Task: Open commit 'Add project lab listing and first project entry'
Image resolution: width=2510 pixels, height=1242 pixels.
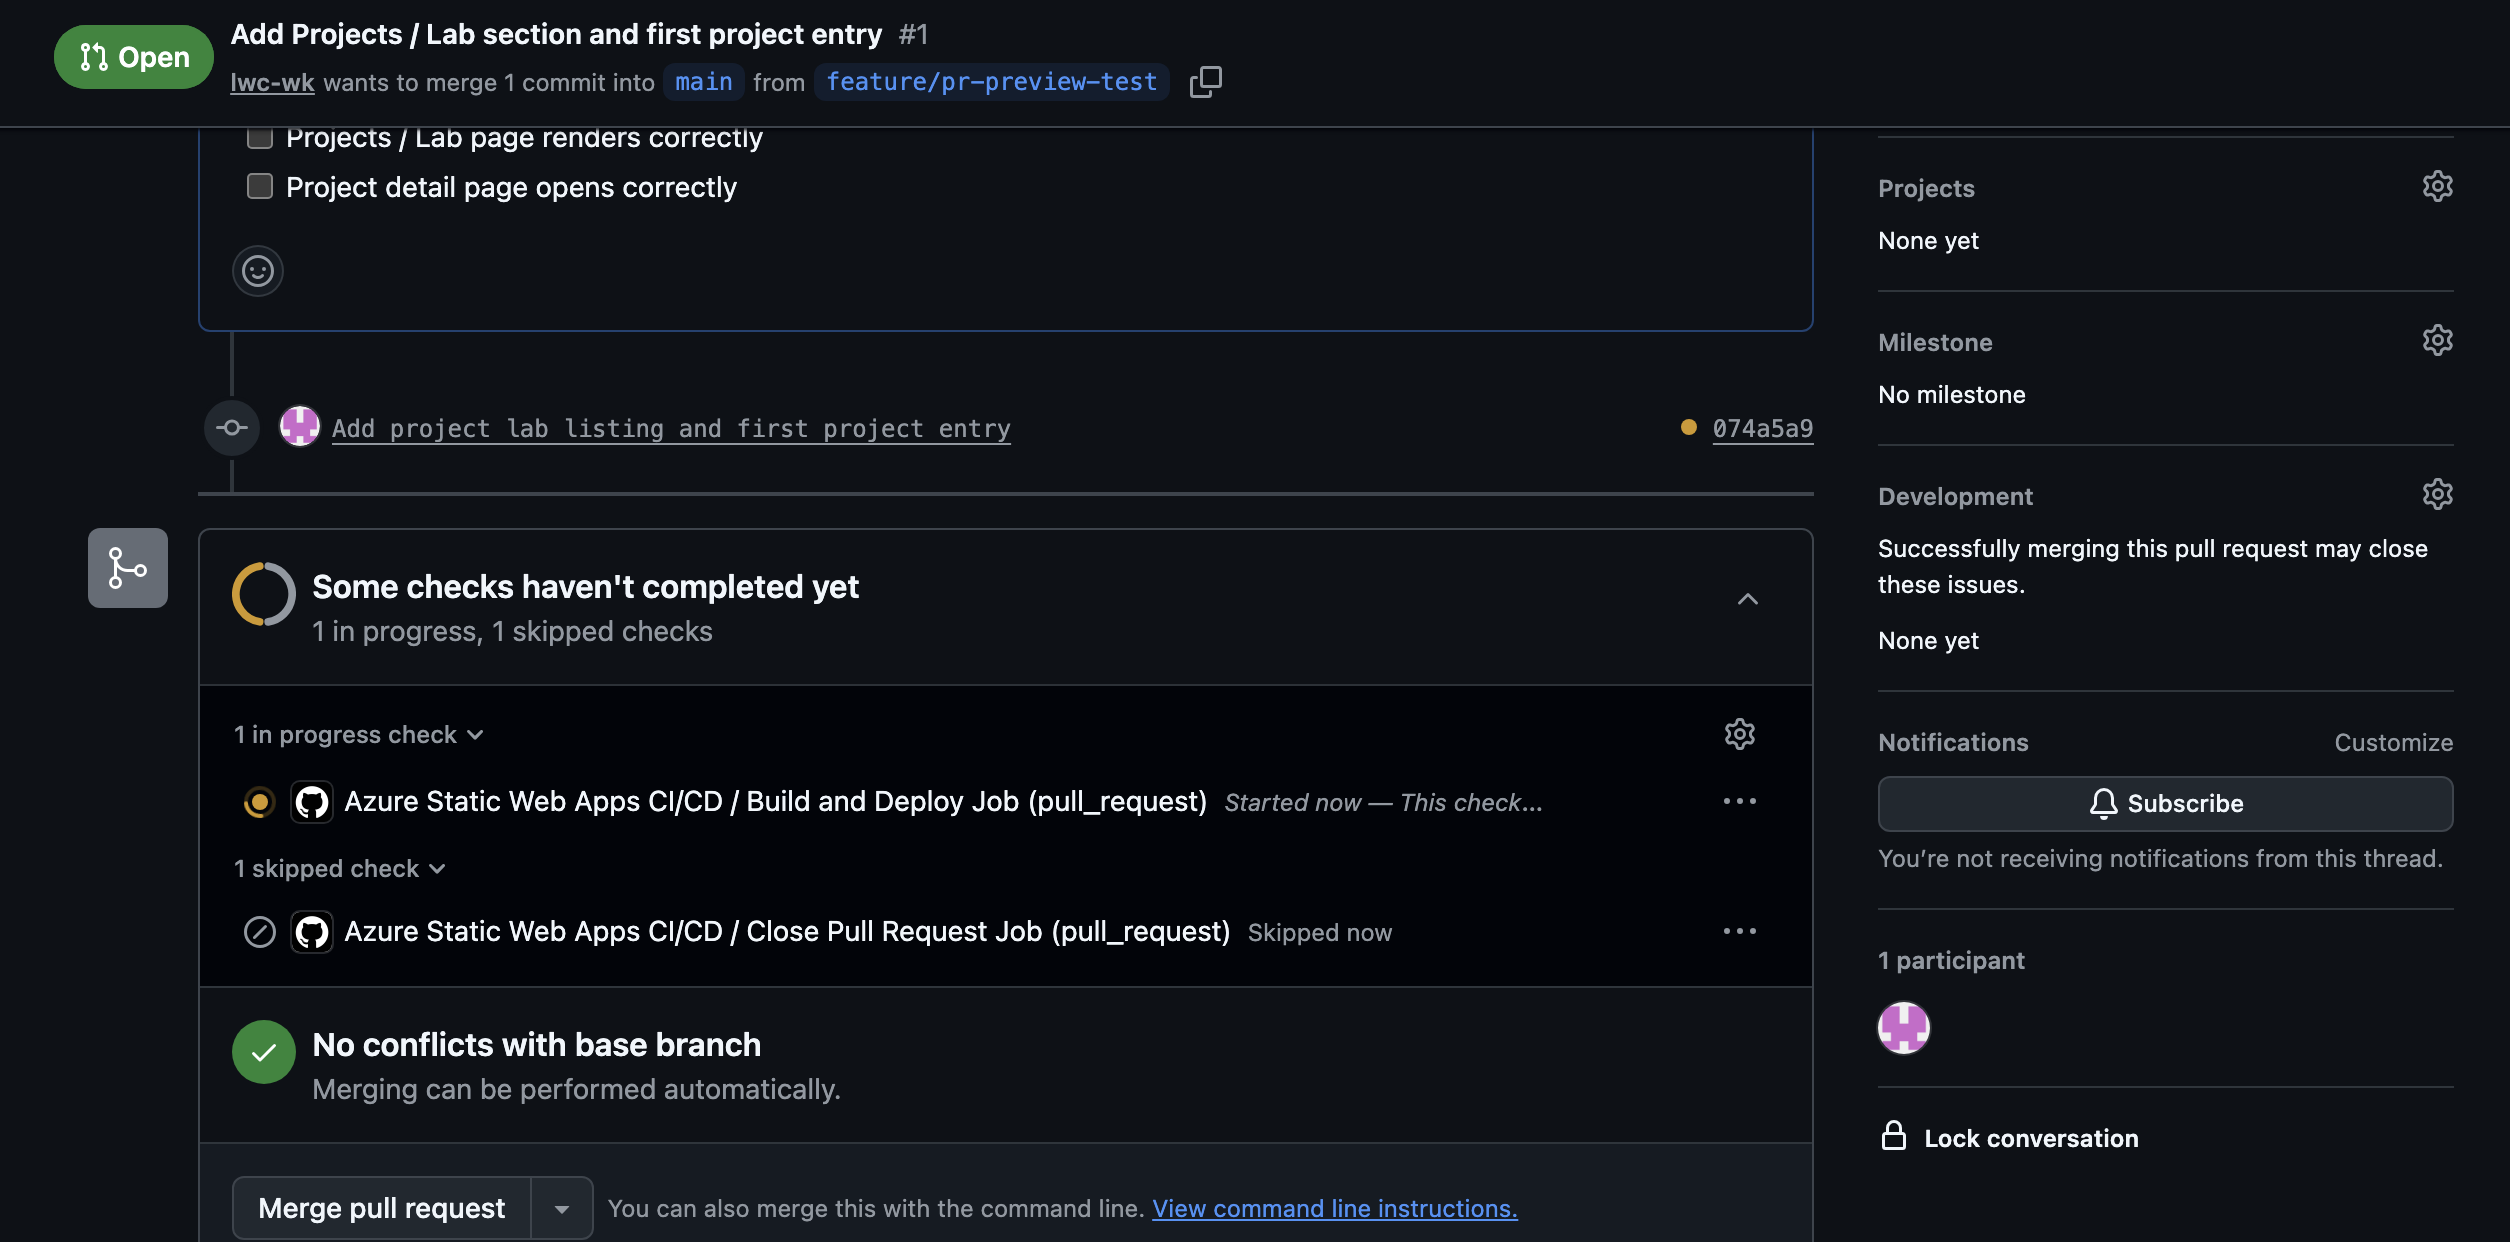Action: (671, 429)
